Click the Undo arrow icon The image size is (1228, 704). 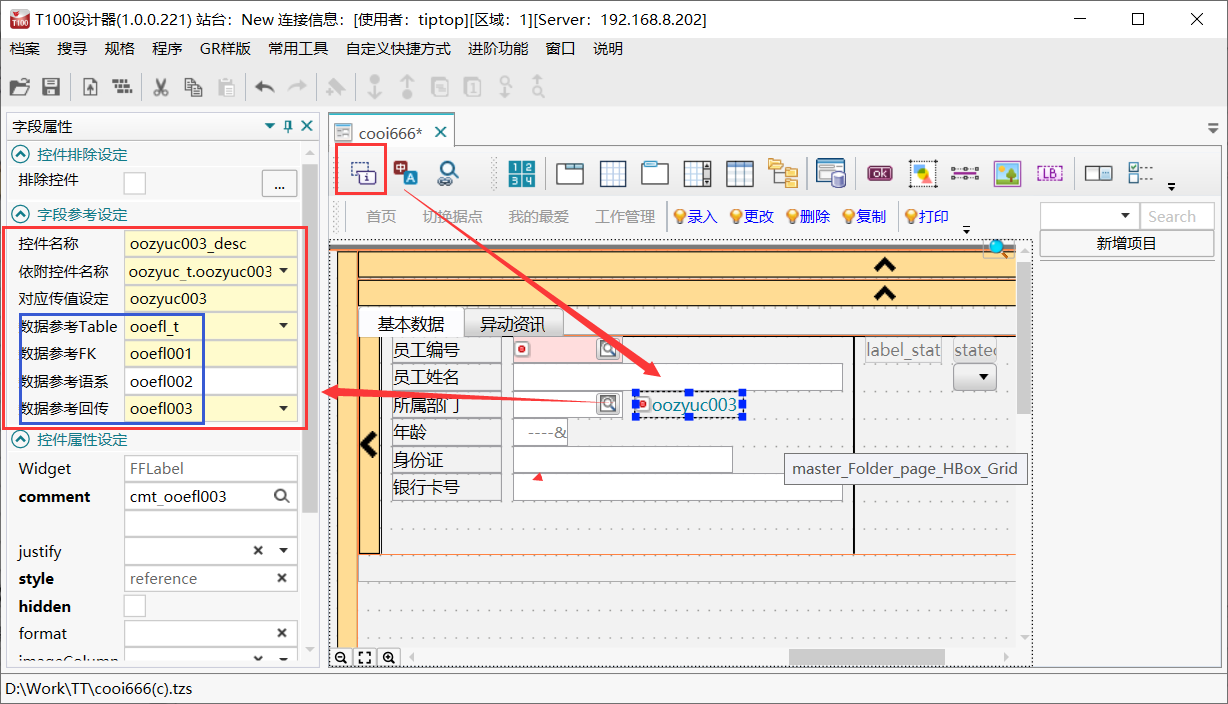[264, 87]
